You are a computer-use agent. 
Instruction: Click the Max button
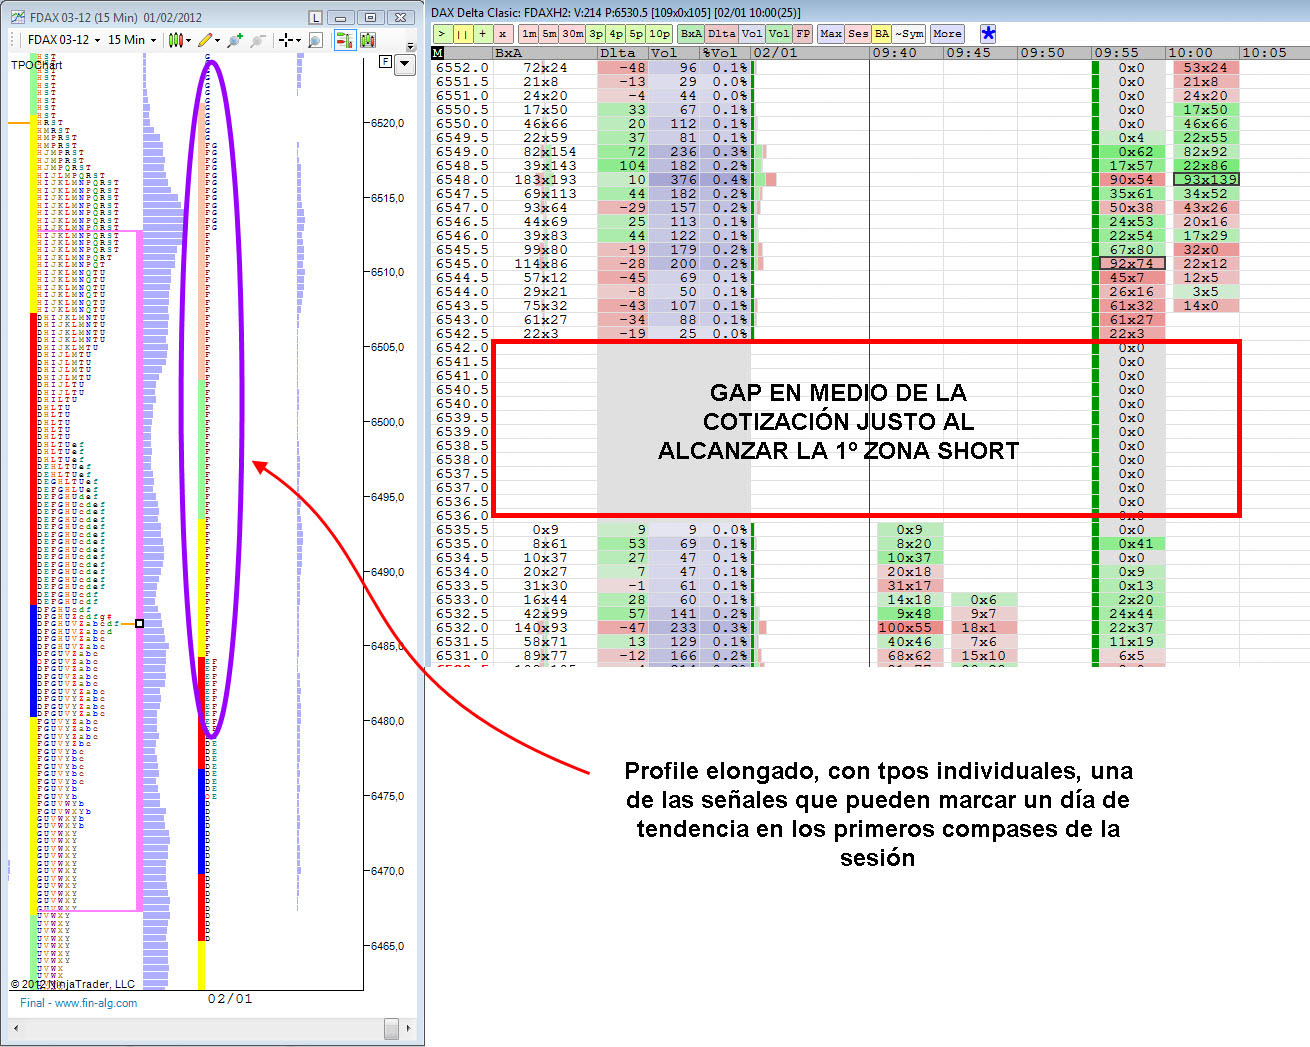pos(831,34)
